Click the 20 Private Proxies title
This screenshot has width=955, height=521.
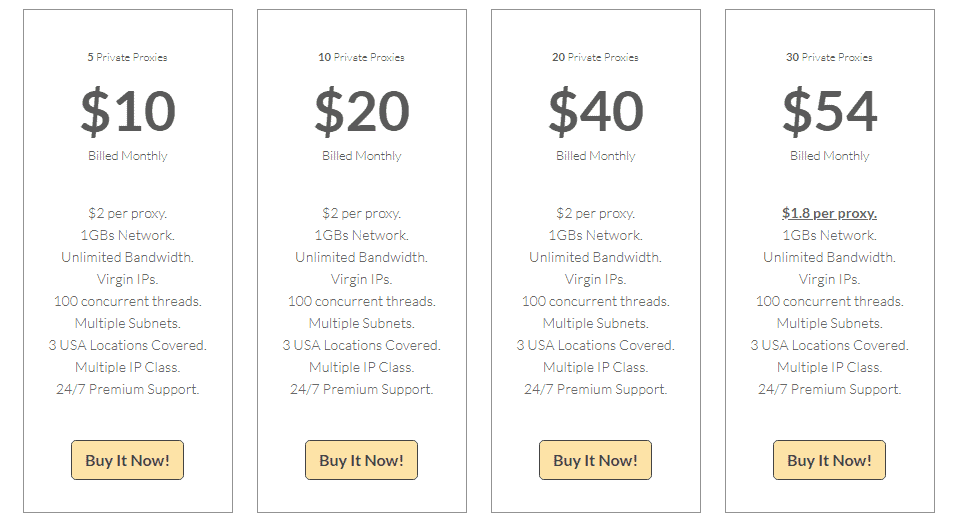(x=595, y=57)
